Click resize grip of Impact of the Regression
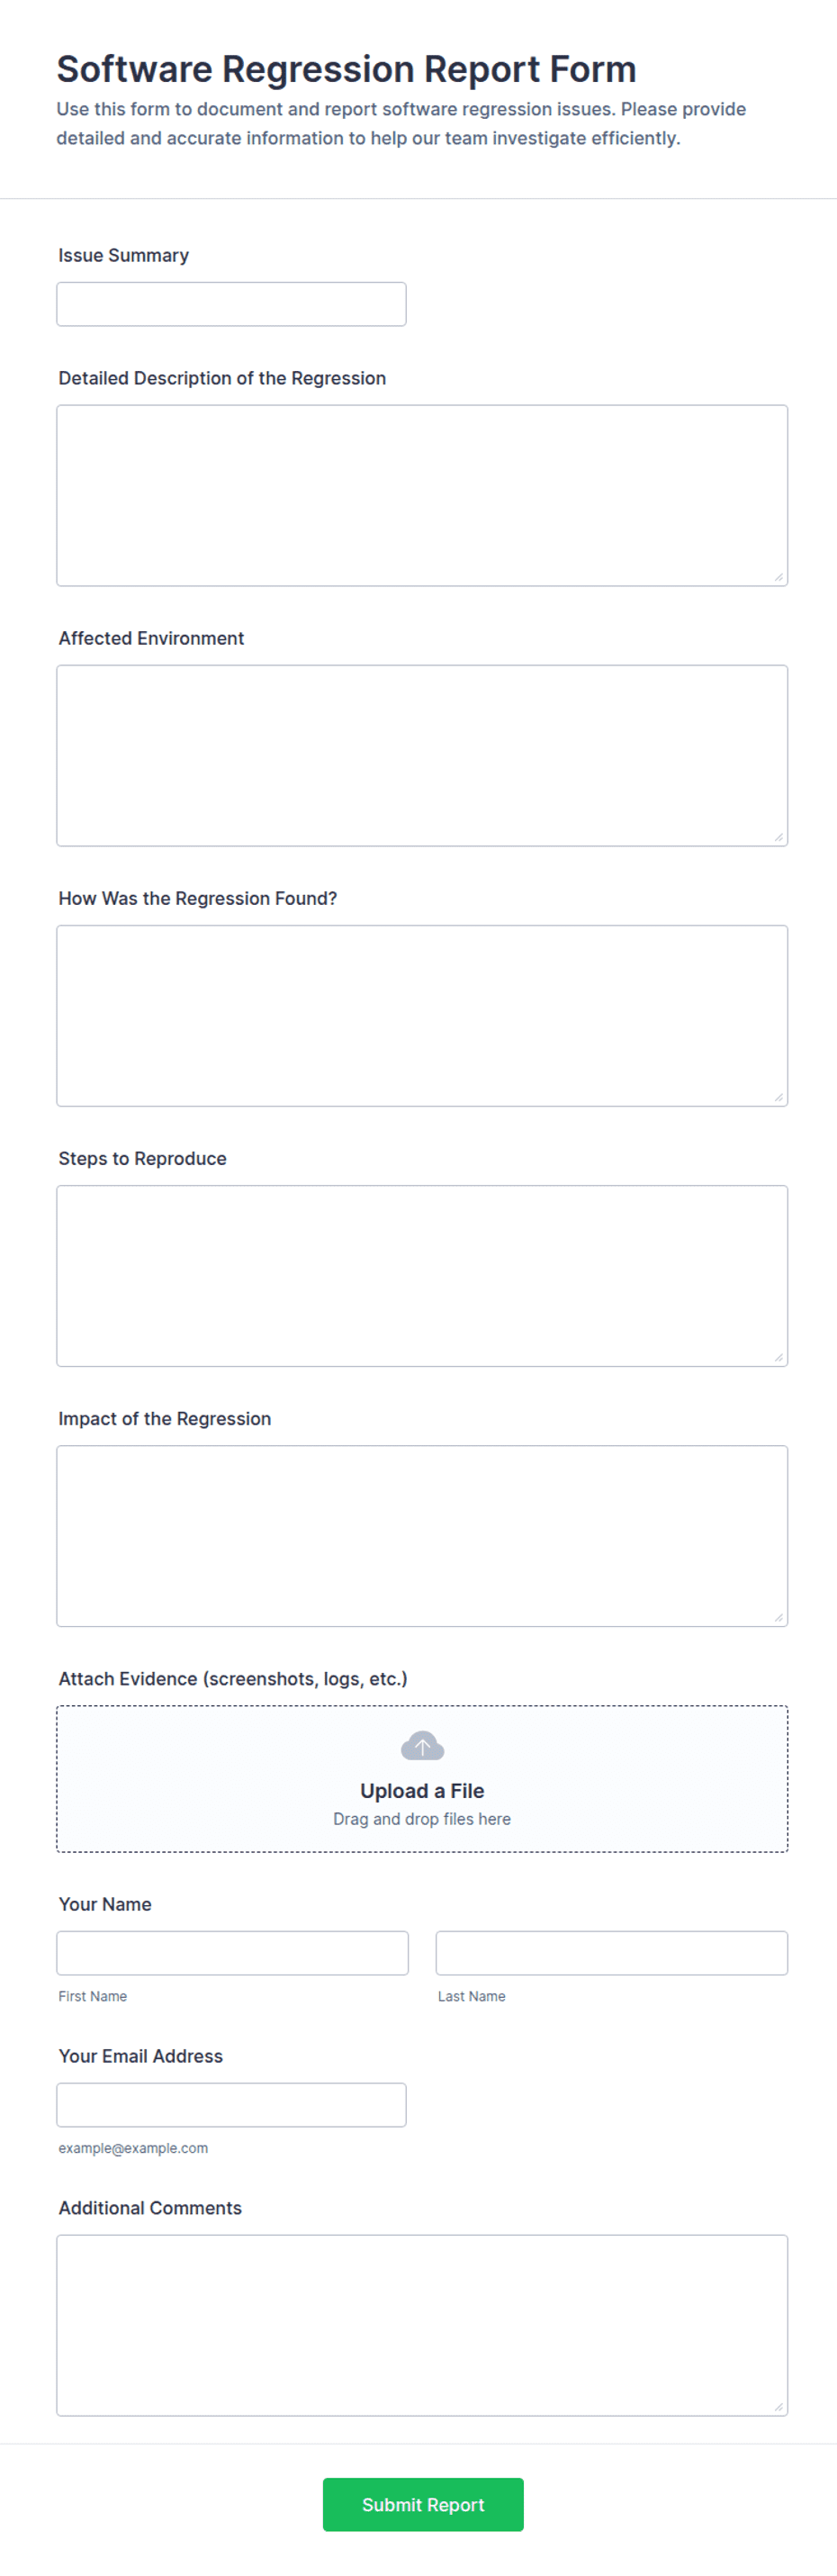837x2576 pixels. pos(779,1617)
